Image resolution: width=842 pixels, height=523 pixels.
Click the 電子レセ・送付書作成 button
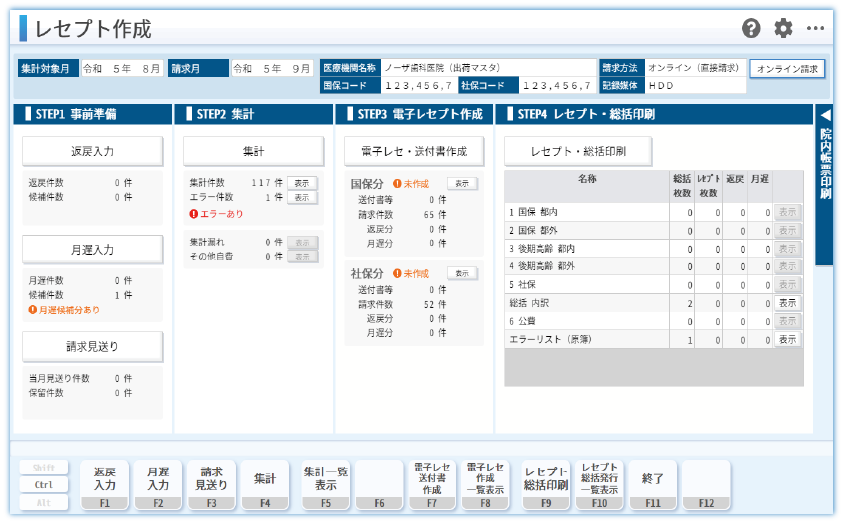(414, 151)
